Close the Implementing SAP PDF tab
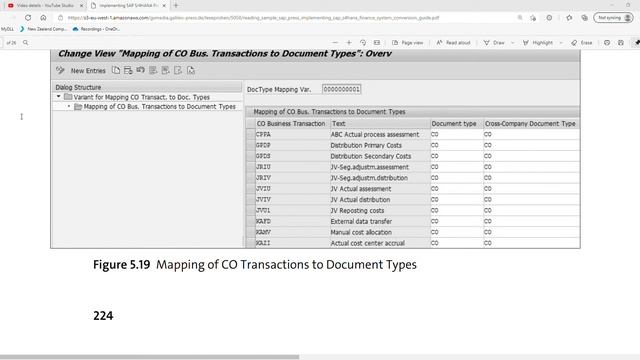Viewport: 640px width, 360px height. pos(164,6)
